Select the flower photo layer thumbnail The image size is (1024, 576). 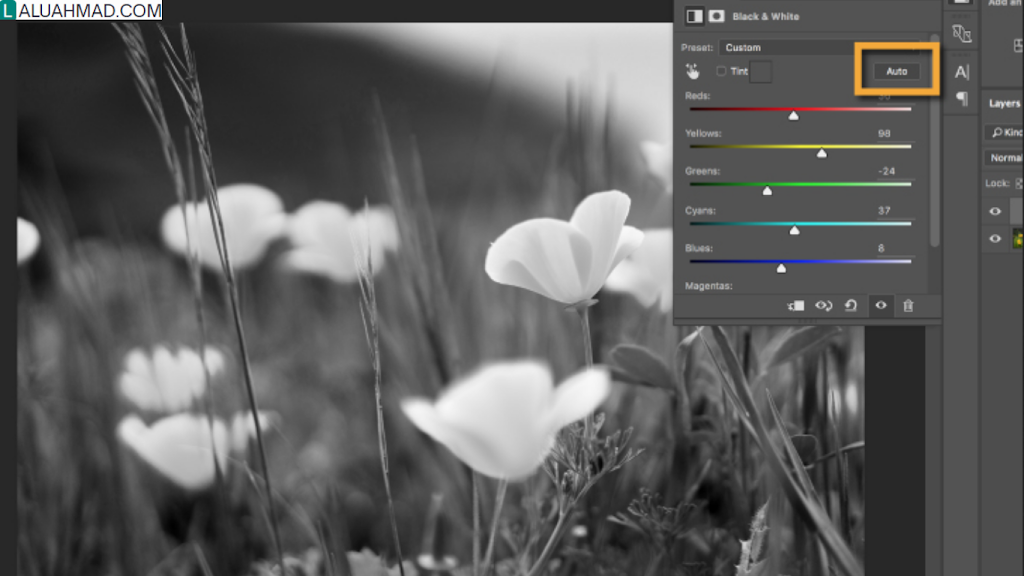pos(1018,239)
